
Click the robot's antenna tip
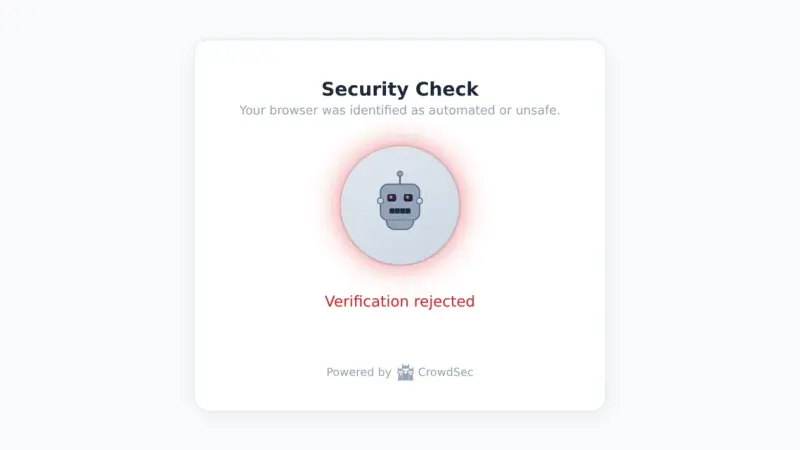400,174
